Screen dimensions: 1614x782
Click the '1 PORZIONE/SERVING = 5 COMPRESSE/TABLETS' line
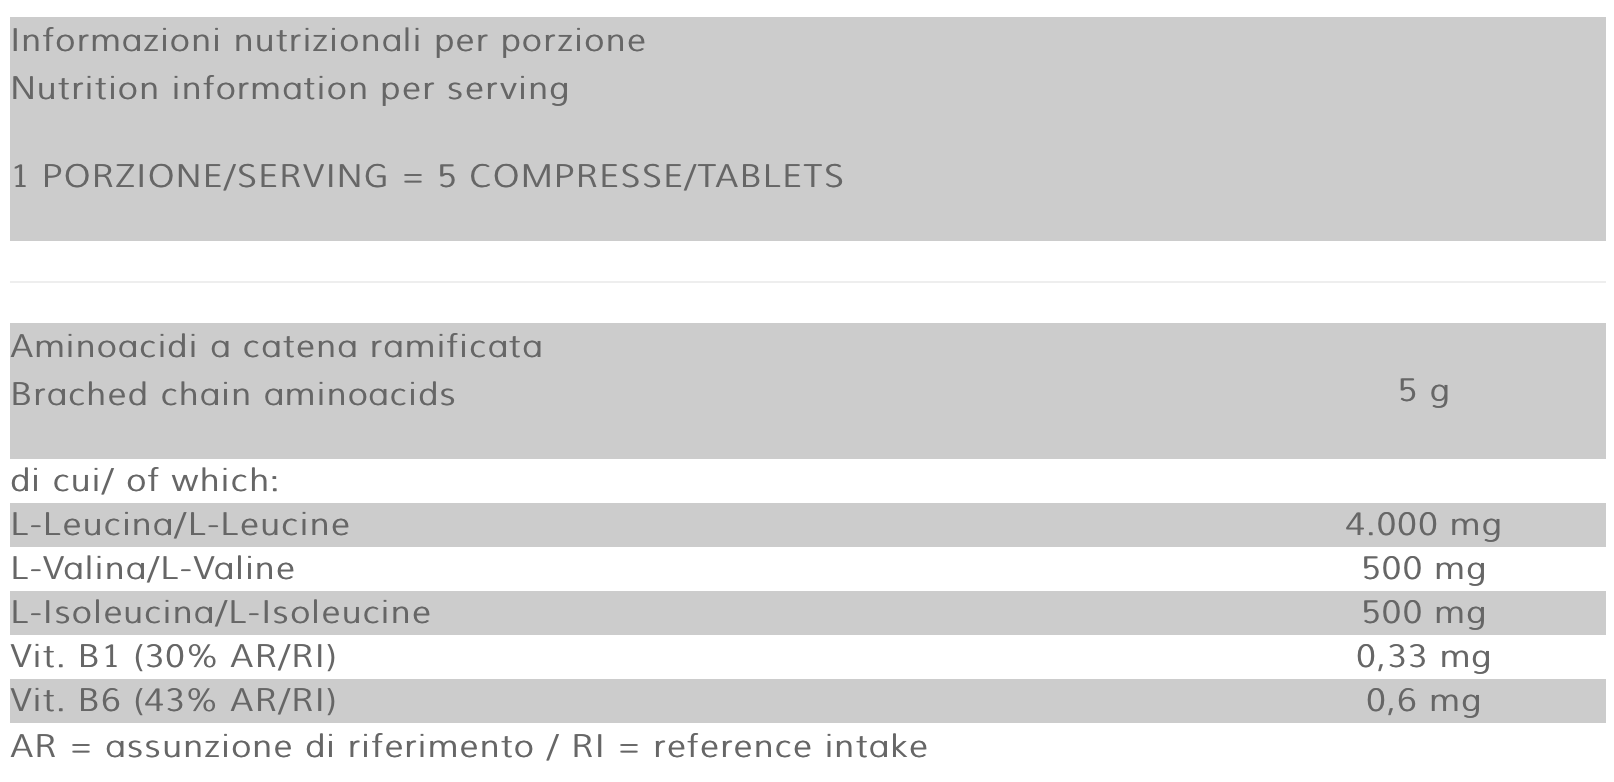(x=428, y=177)
